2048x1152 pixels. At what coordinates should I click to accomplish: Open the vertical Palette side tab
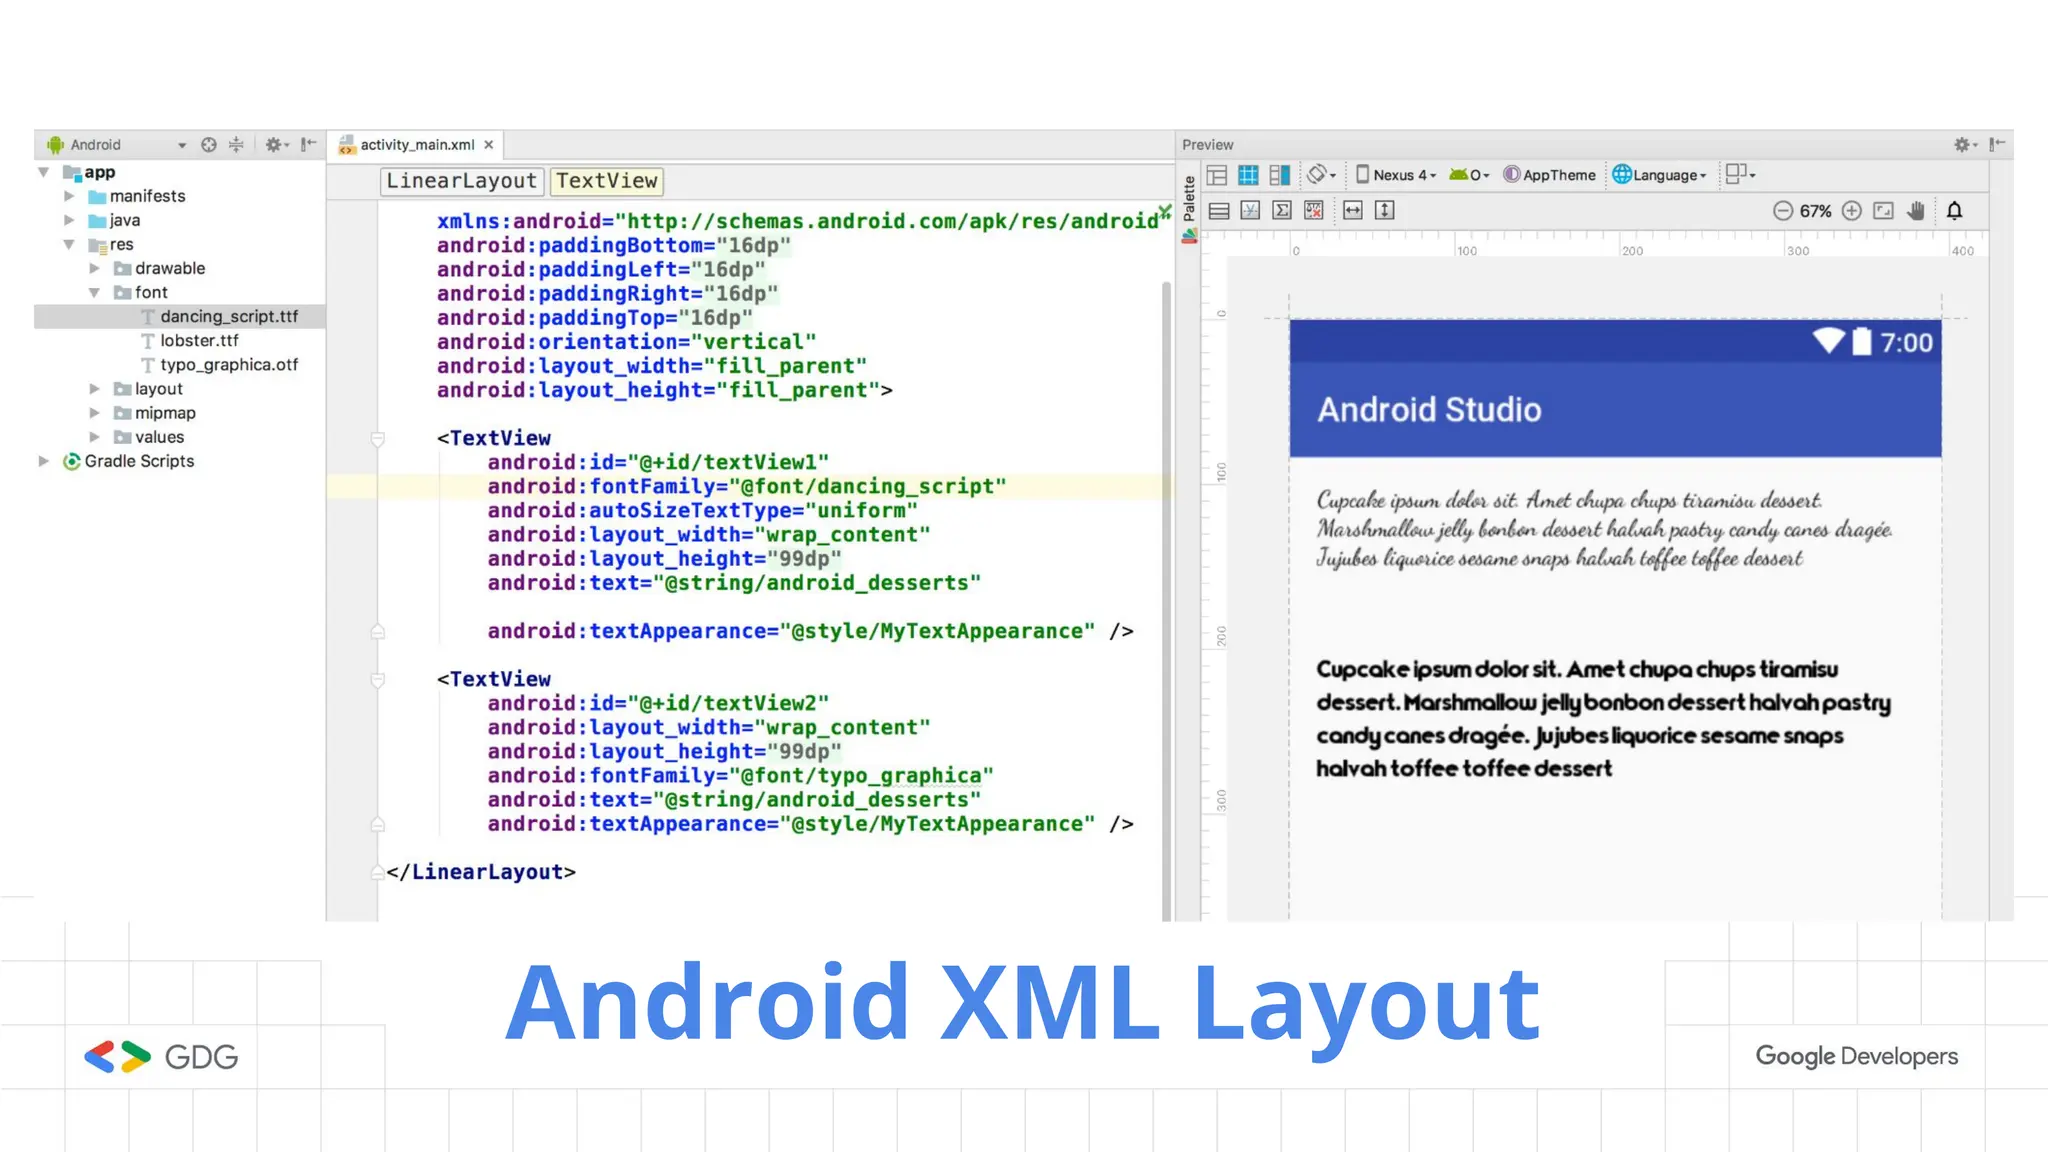point(1189,199)
